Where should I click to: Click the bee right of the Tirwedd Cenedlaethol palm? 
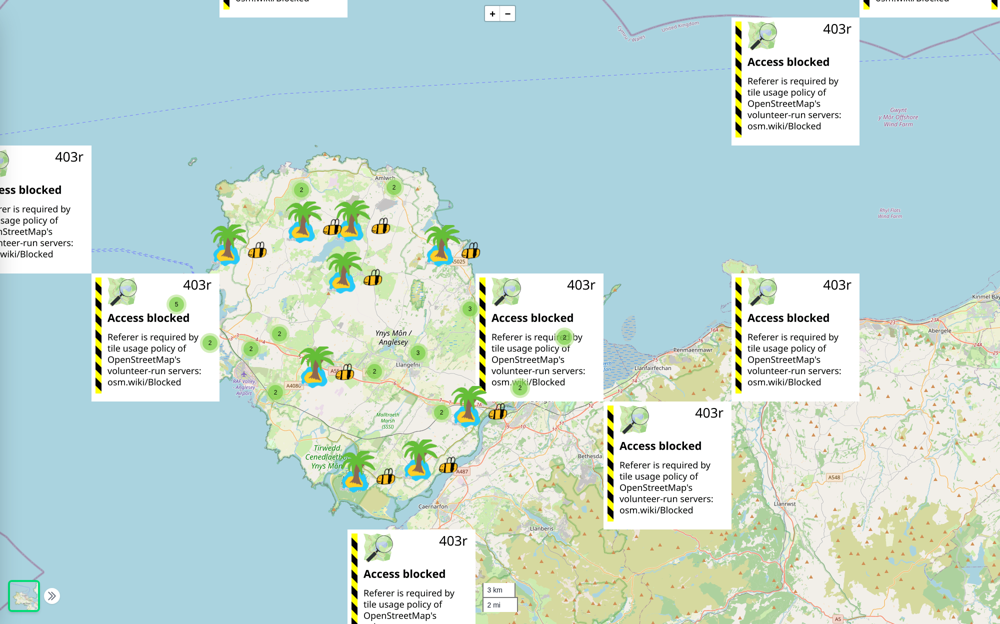click(x=385, y=477)
